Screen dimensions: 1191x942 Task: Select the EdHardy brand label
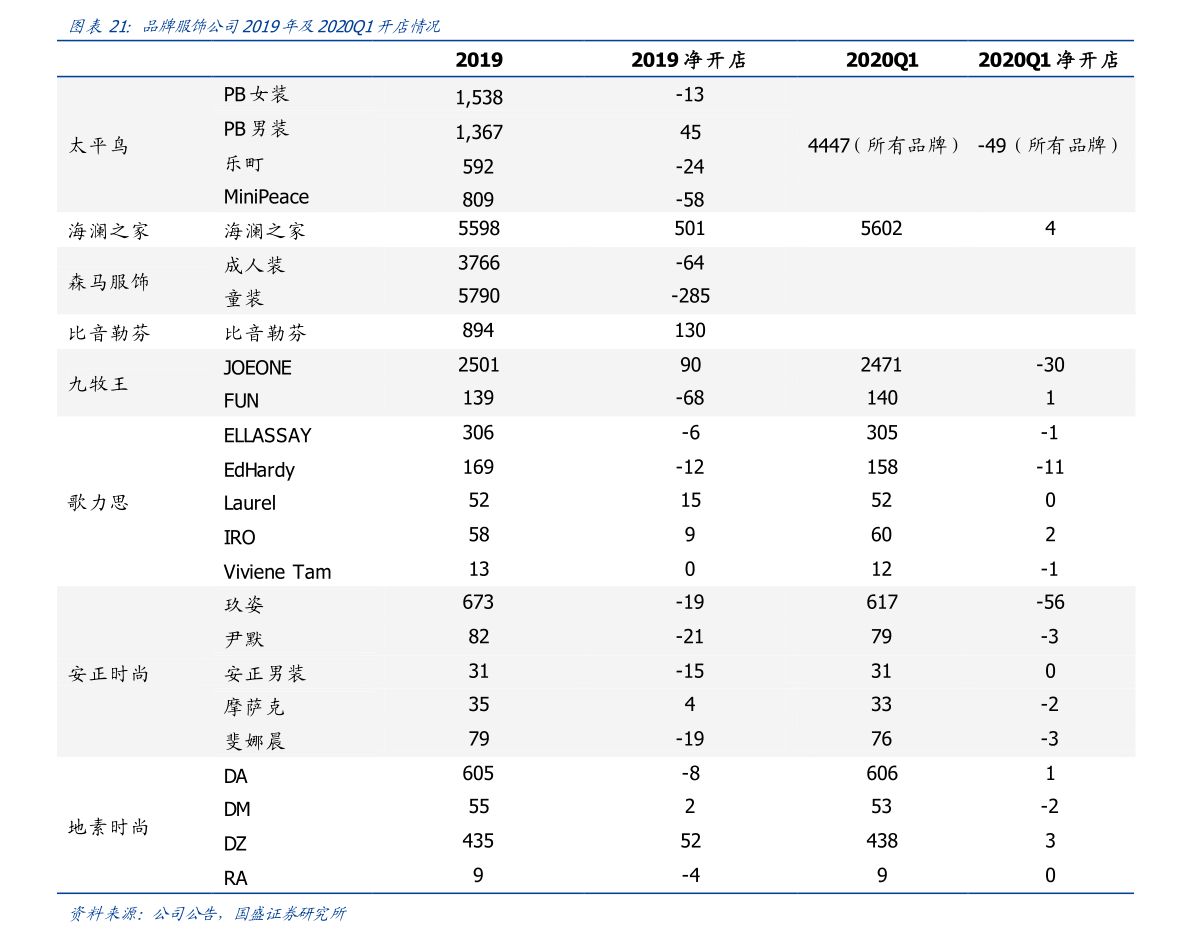pyautogui.click(x=259, y=470)
